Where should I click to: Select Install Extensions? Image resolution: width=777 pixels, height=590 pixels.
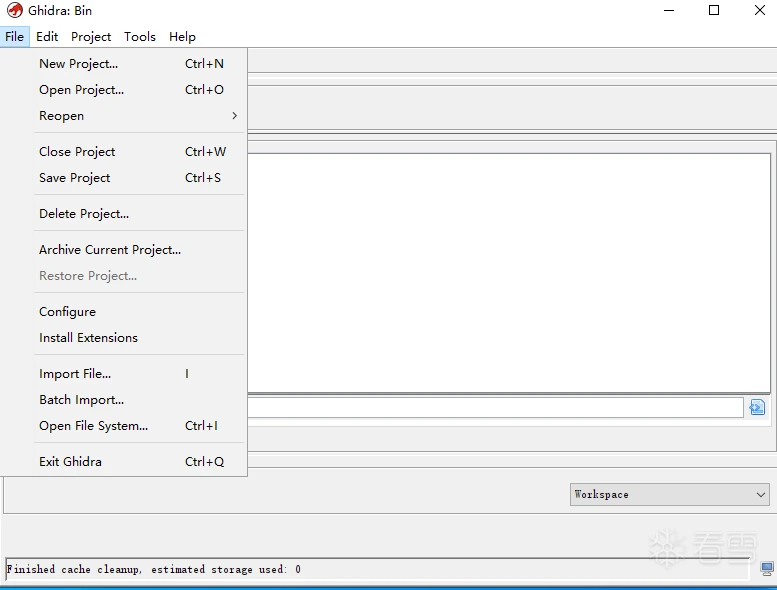click(88, 338)
